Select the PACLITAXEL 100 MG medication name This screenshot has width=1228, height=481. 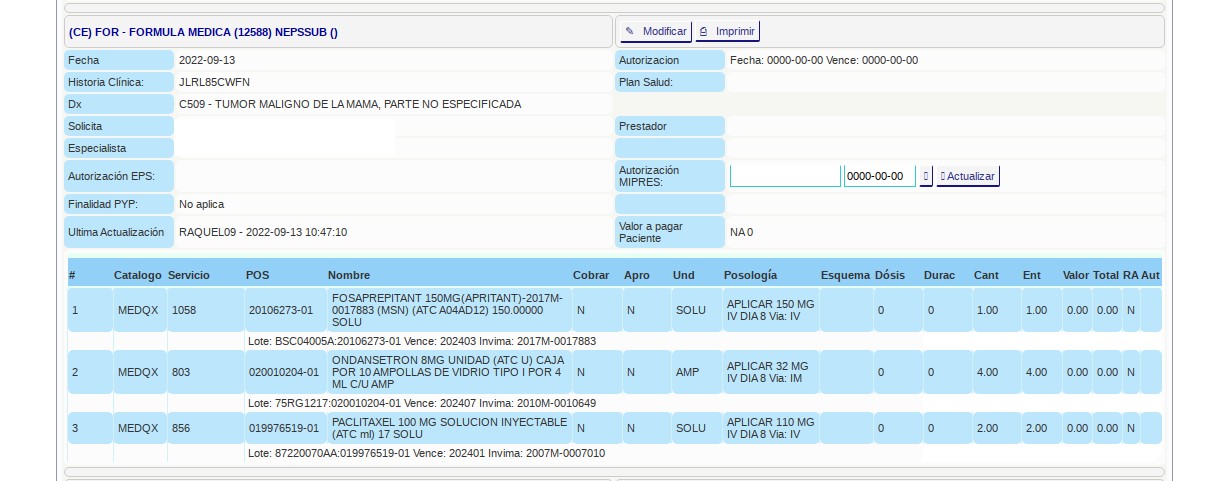(447, 428)
